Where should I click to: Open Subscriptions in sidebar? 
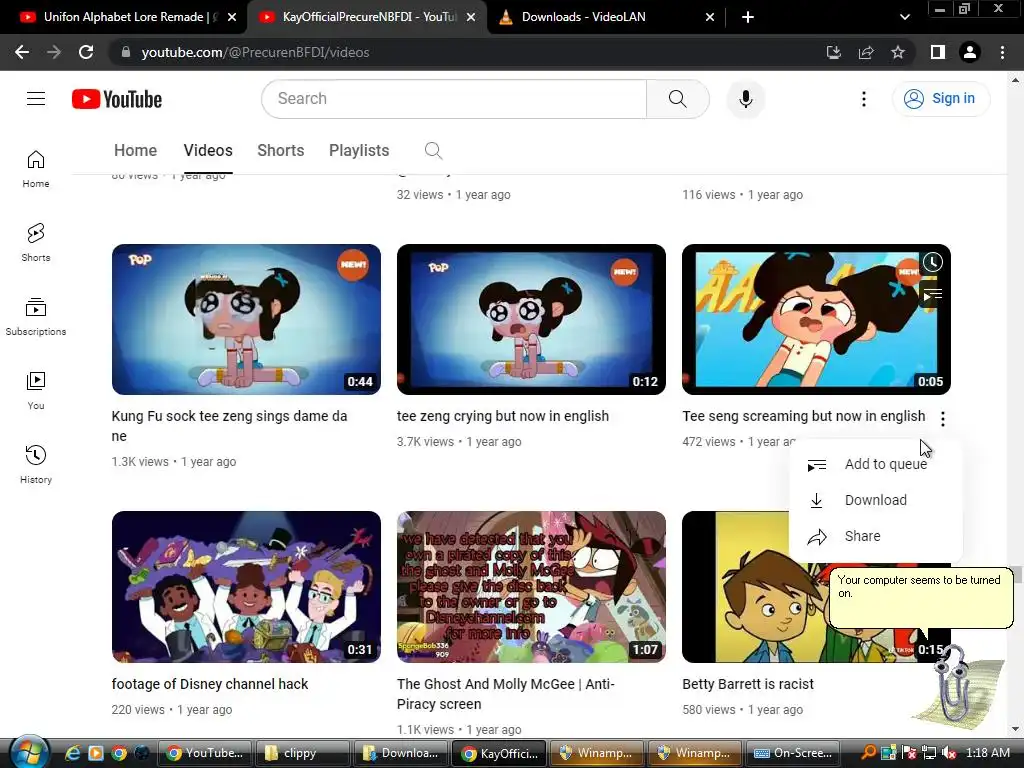(36, 317)
